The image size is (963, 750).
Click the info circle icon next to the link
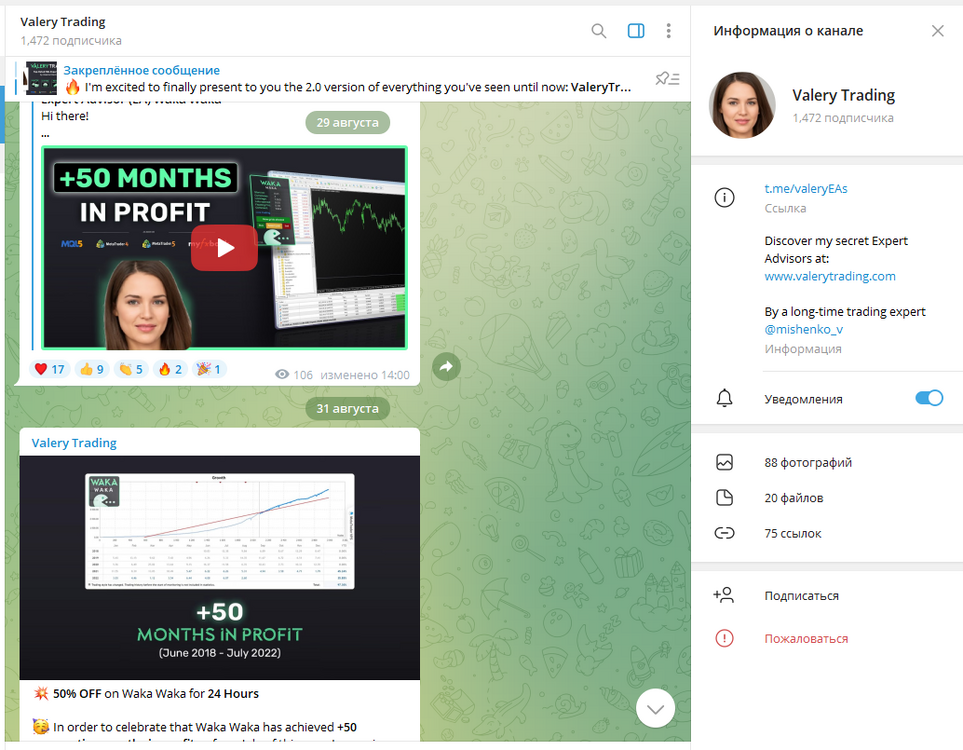tap(725, 198)
